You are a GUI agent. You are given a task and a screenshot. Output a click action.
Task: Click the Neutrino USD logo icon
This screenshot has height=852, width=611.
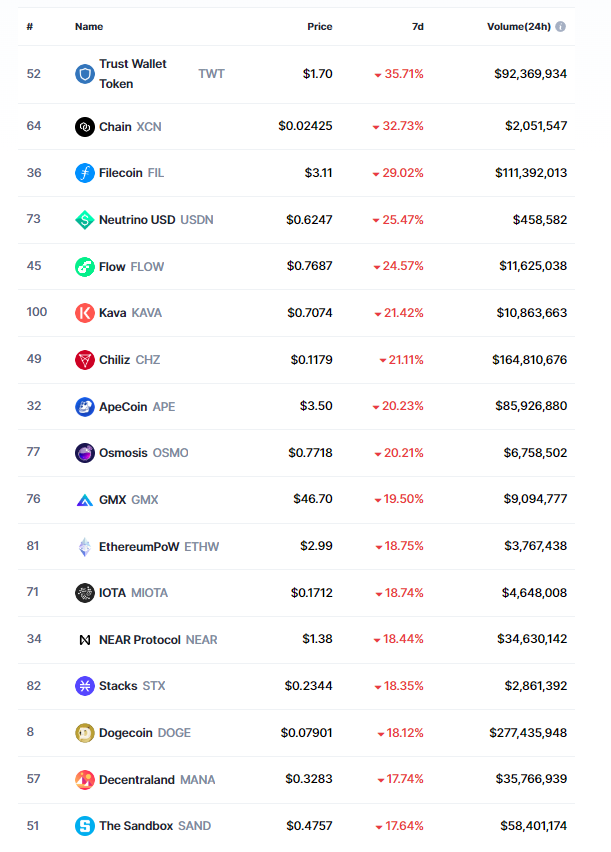pyautogui.click(x=84, y=220)
